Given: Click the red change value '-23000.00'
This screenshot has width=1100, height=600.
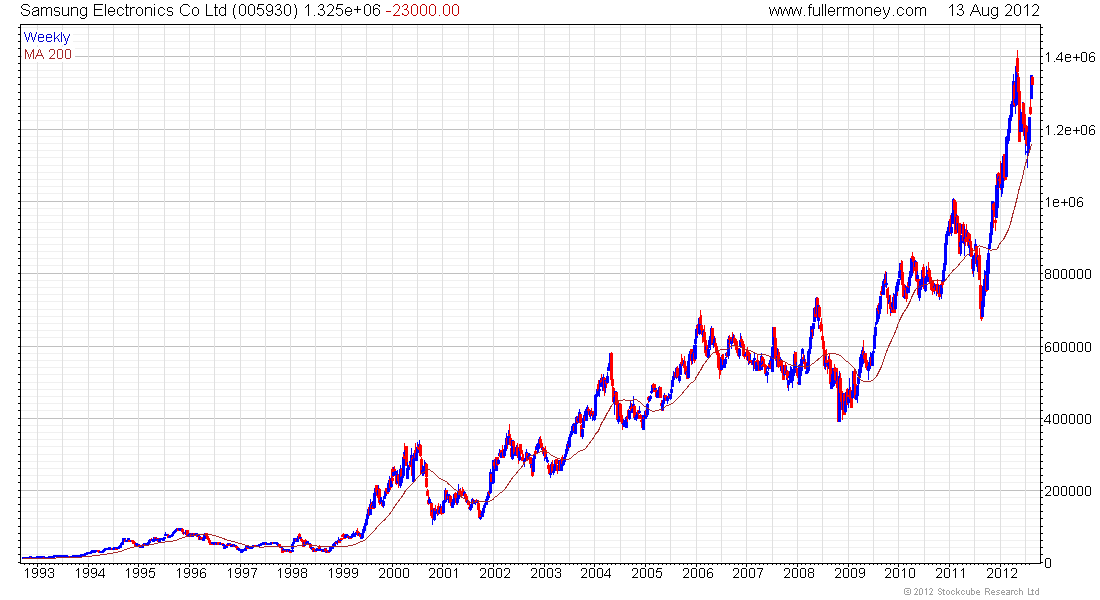Looking at the screenshot, I should (x=422, y=11).
